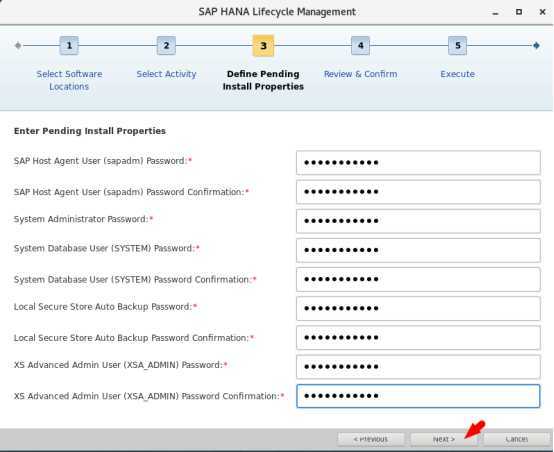Image resolution: width=554 pixels, height=452 pixels.
Task: Focus SYSTEM user Password Confirmation field
Action: pos(418,279)
